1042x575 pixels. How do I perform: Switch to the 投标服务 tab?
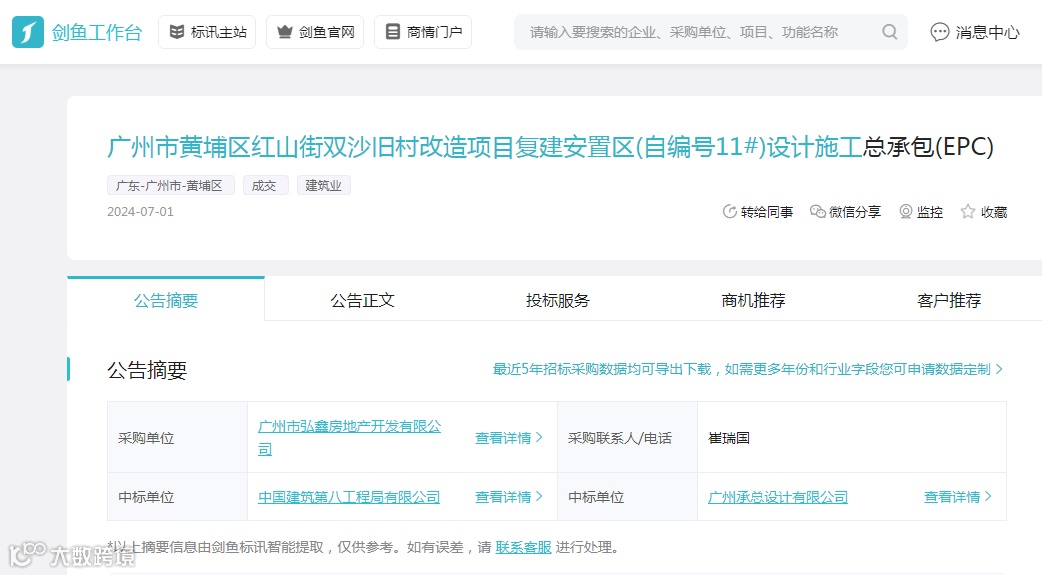click(x=558, y=300)
